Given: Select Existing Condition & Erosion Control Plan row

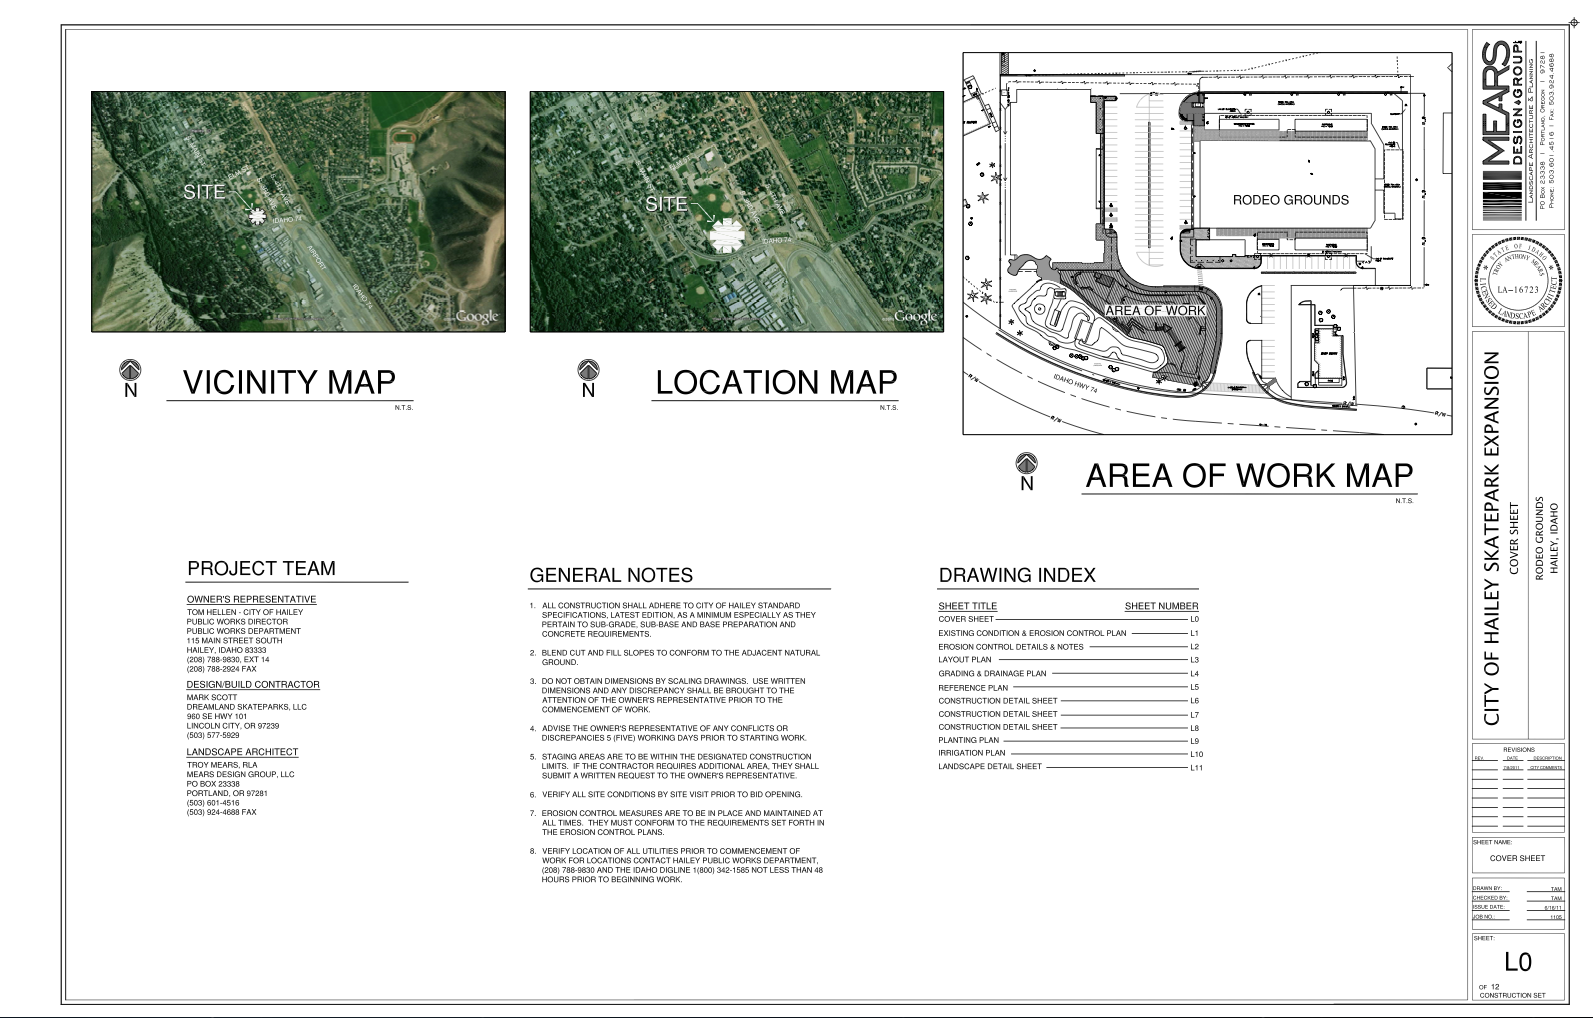Looking at the screenshot, I should coord(1068,633).
